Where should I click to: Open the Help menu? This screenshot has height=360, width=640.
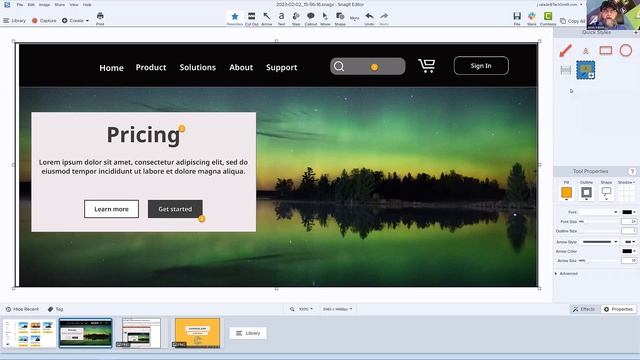point(87,4)
